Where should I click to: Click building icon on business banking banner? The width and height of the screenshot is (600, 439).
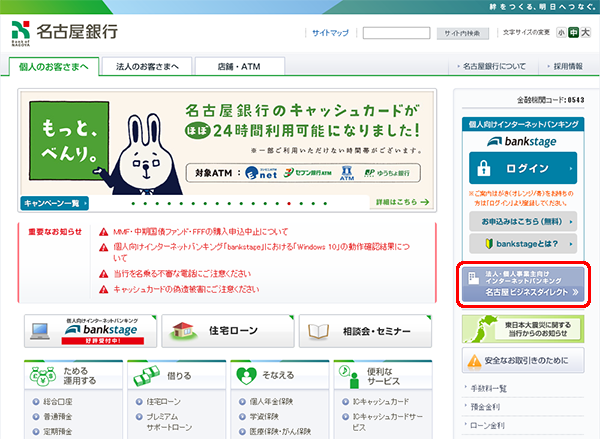point(473,278)
